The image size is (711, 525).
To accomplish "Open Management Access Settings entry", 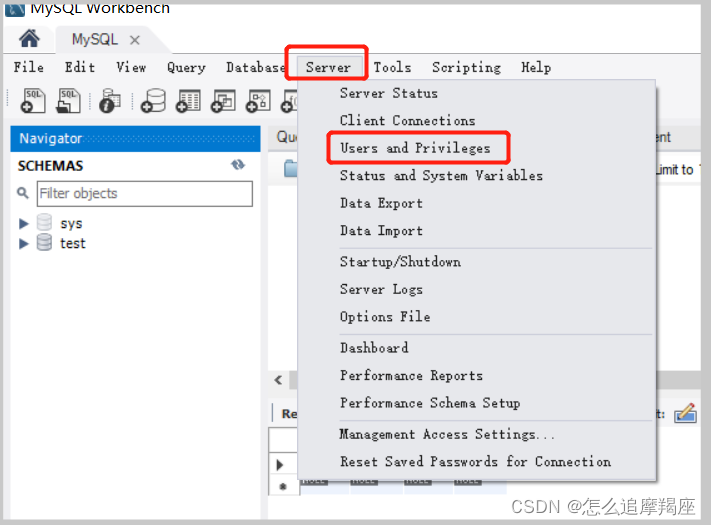I will 446,434.
